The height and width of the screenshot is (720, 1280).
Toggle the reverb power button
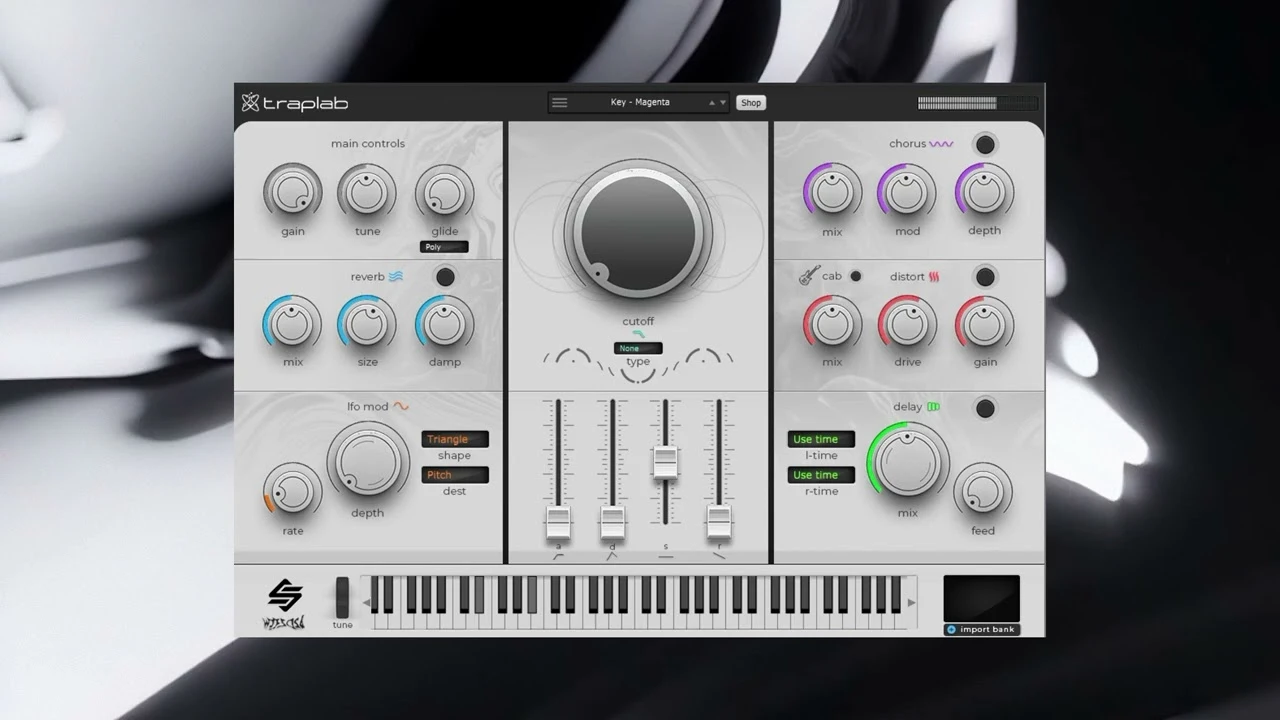coord(445,277)
